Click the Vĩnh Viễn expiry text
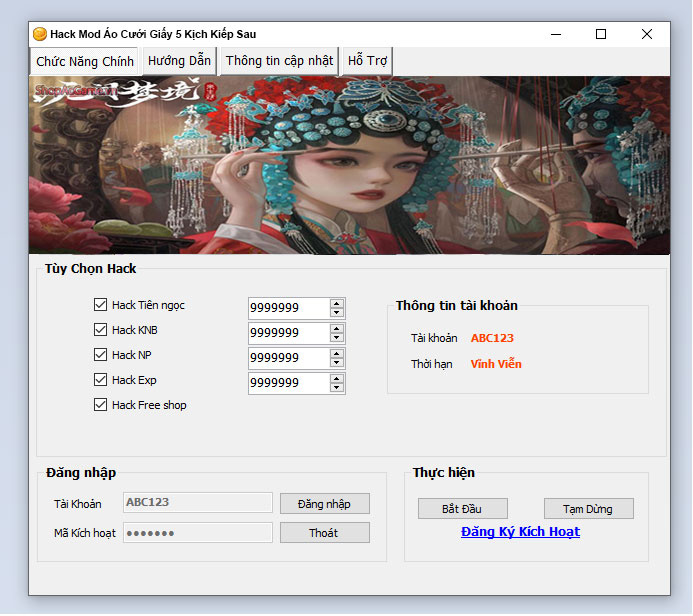The height and width of the screenshot is (616, 693). 496,364
